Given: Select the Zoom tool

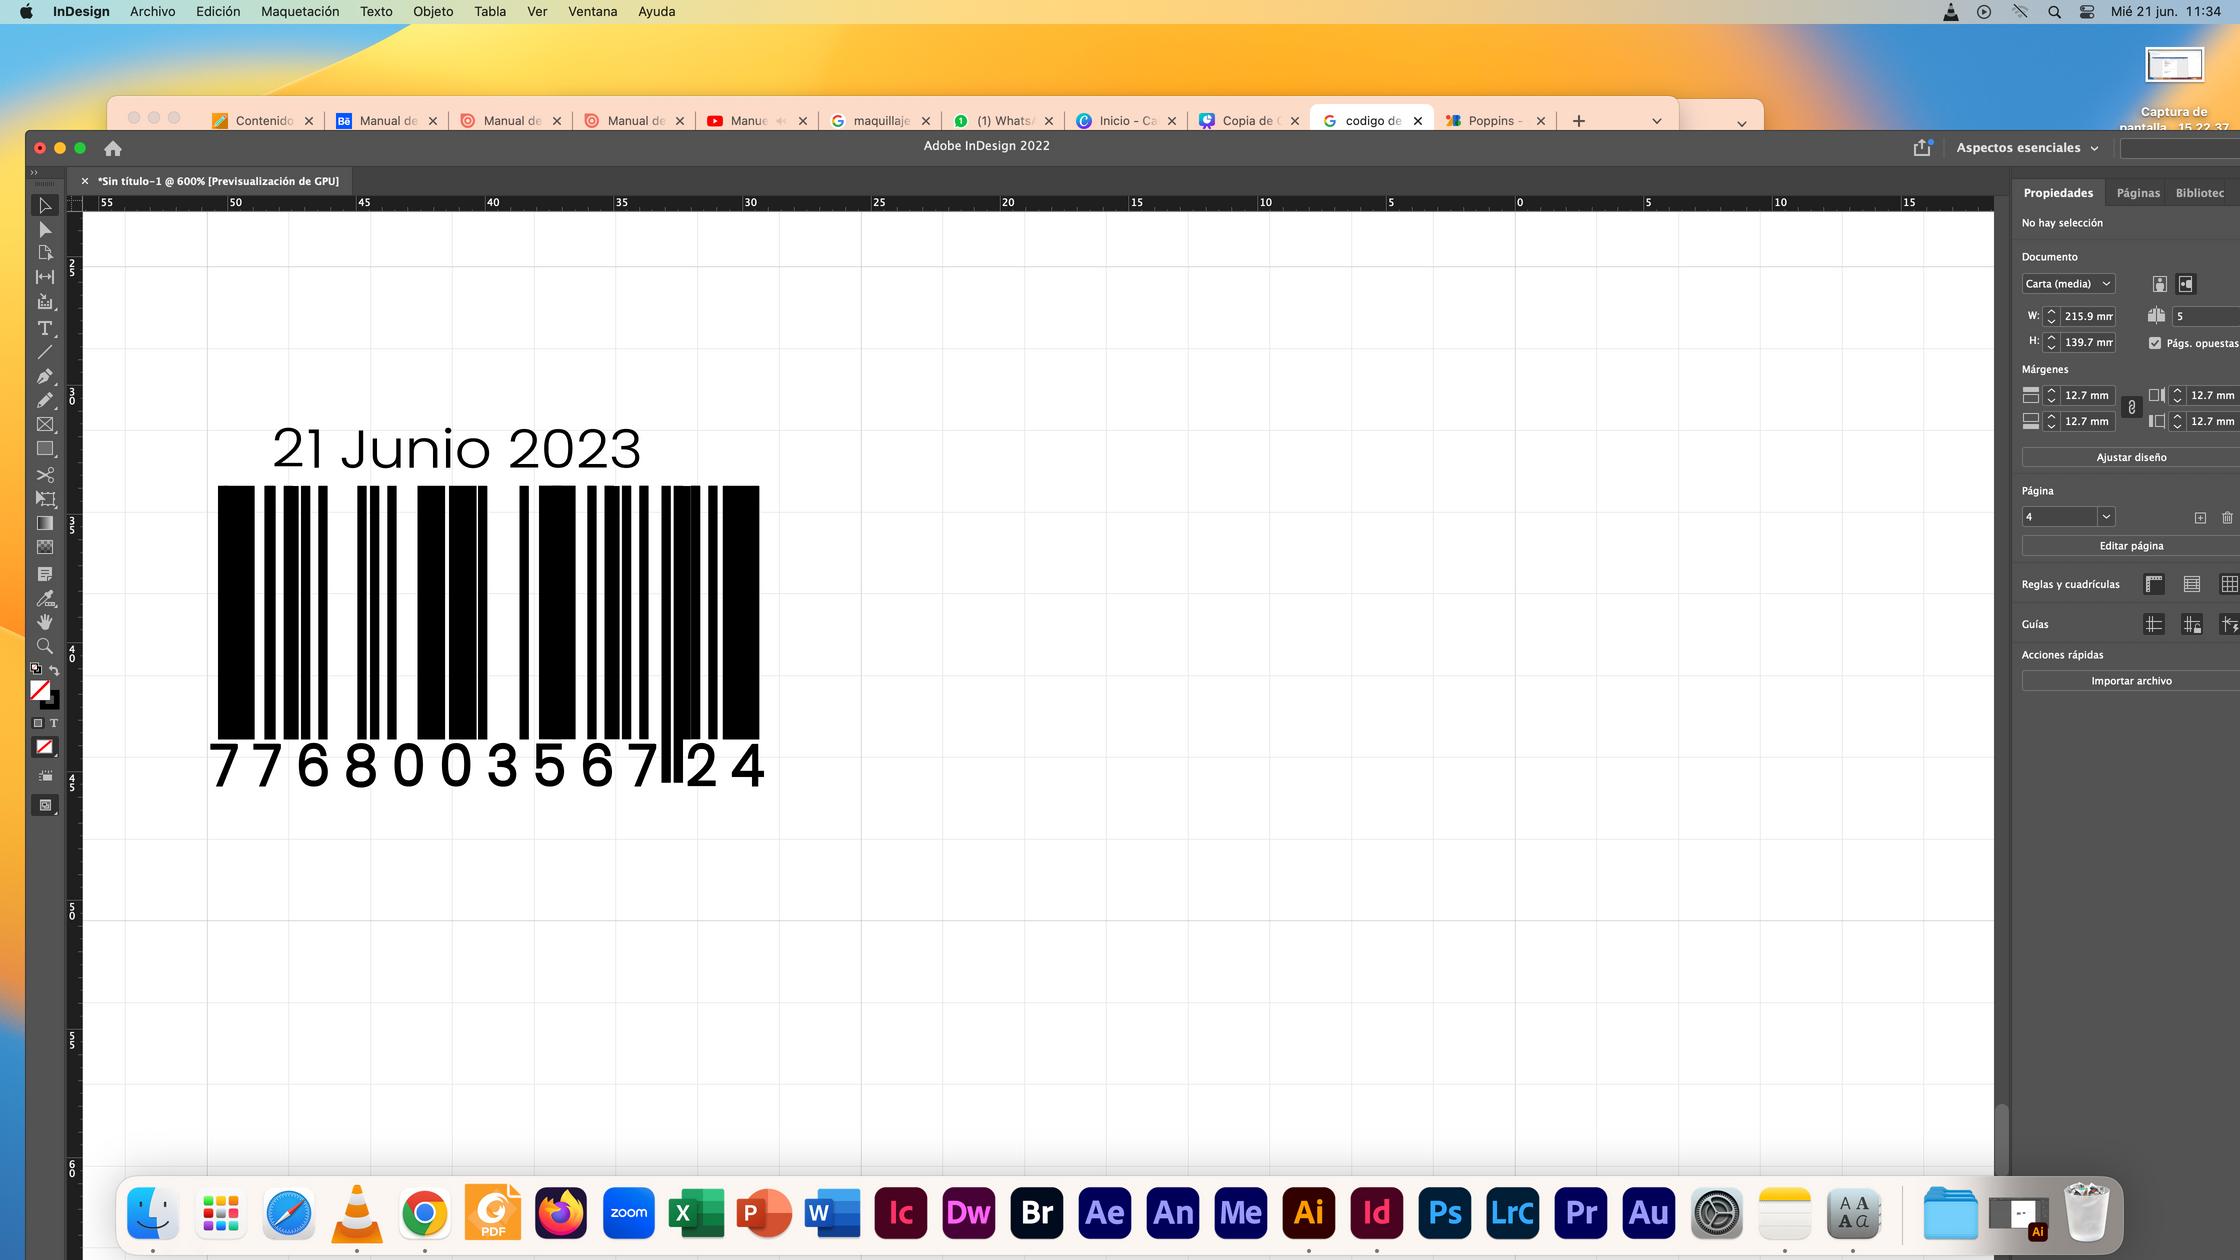Looking at the screenshot, I should [45, 646].
